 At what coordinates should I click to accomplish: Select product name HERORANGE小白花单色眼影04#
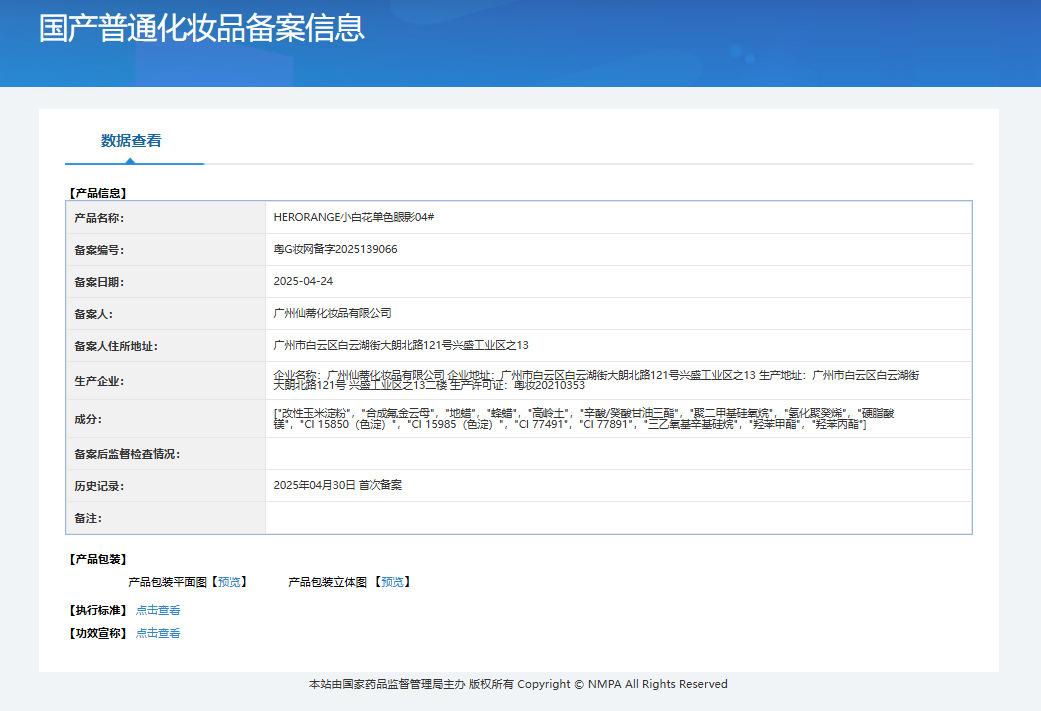tap(354, 217)
